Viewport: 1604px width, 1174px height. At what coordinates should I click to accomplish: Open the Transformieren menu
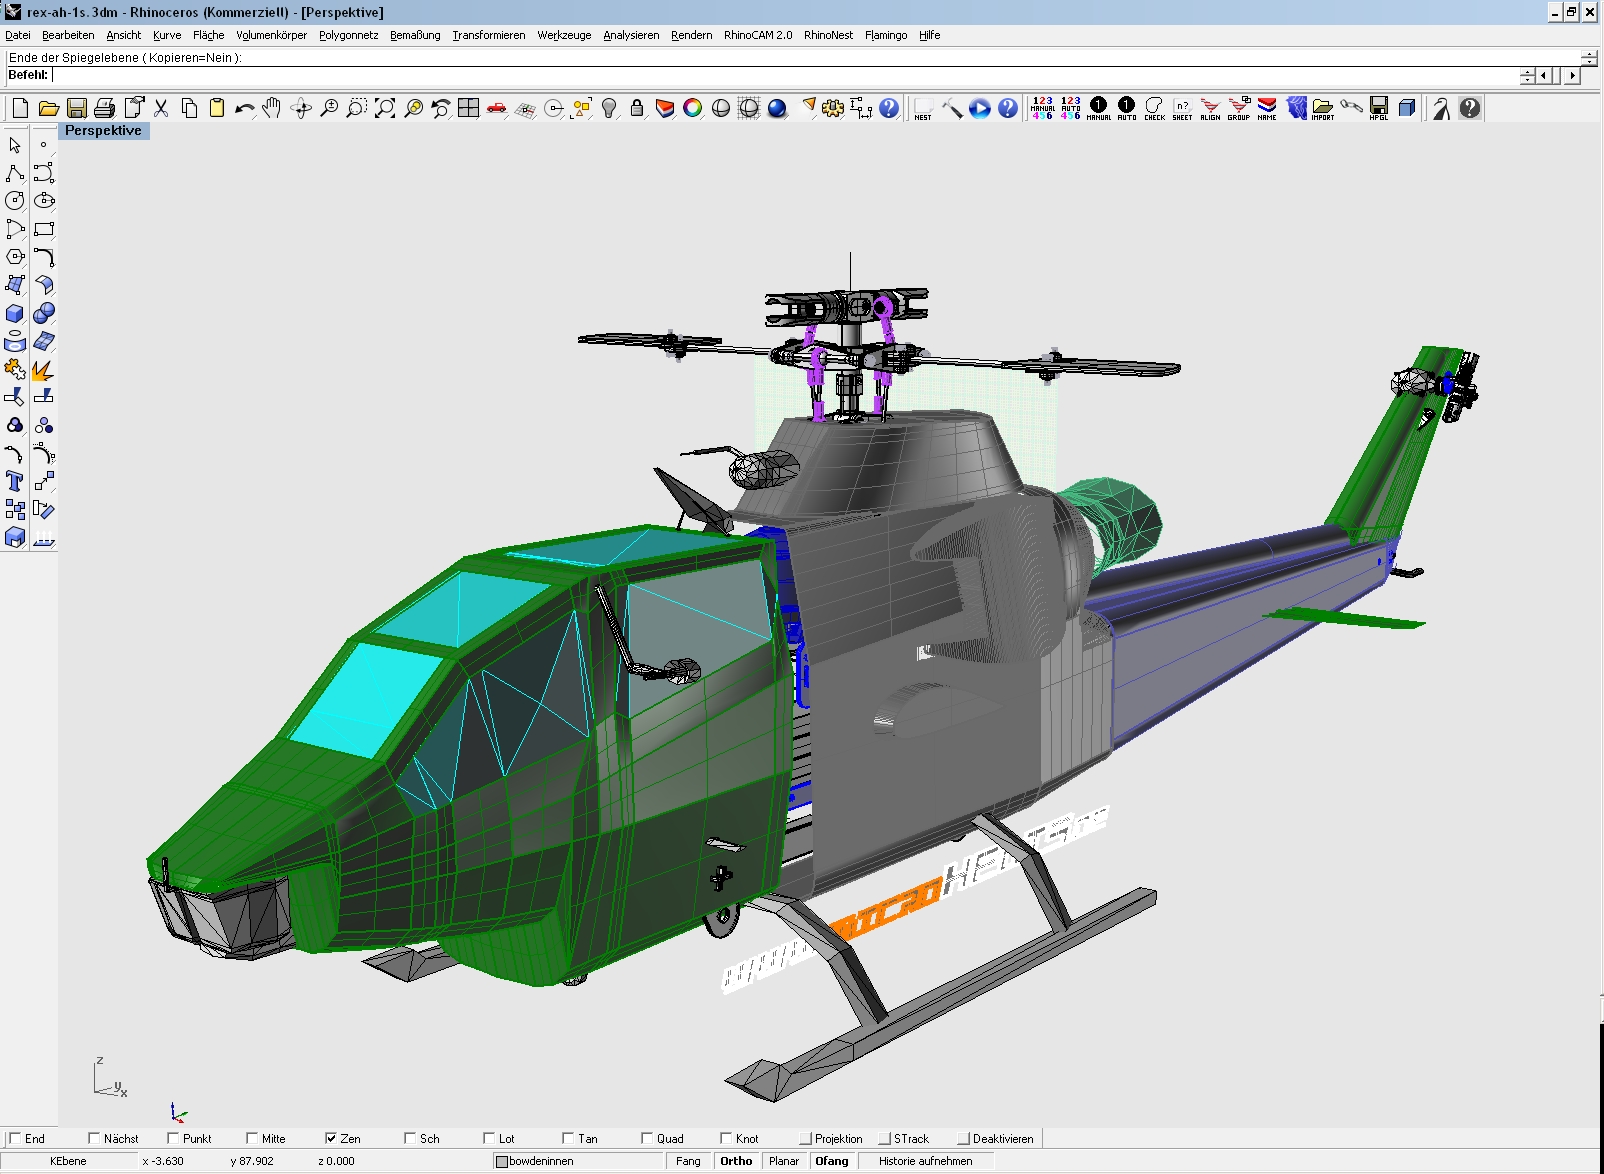pos(488,35)
